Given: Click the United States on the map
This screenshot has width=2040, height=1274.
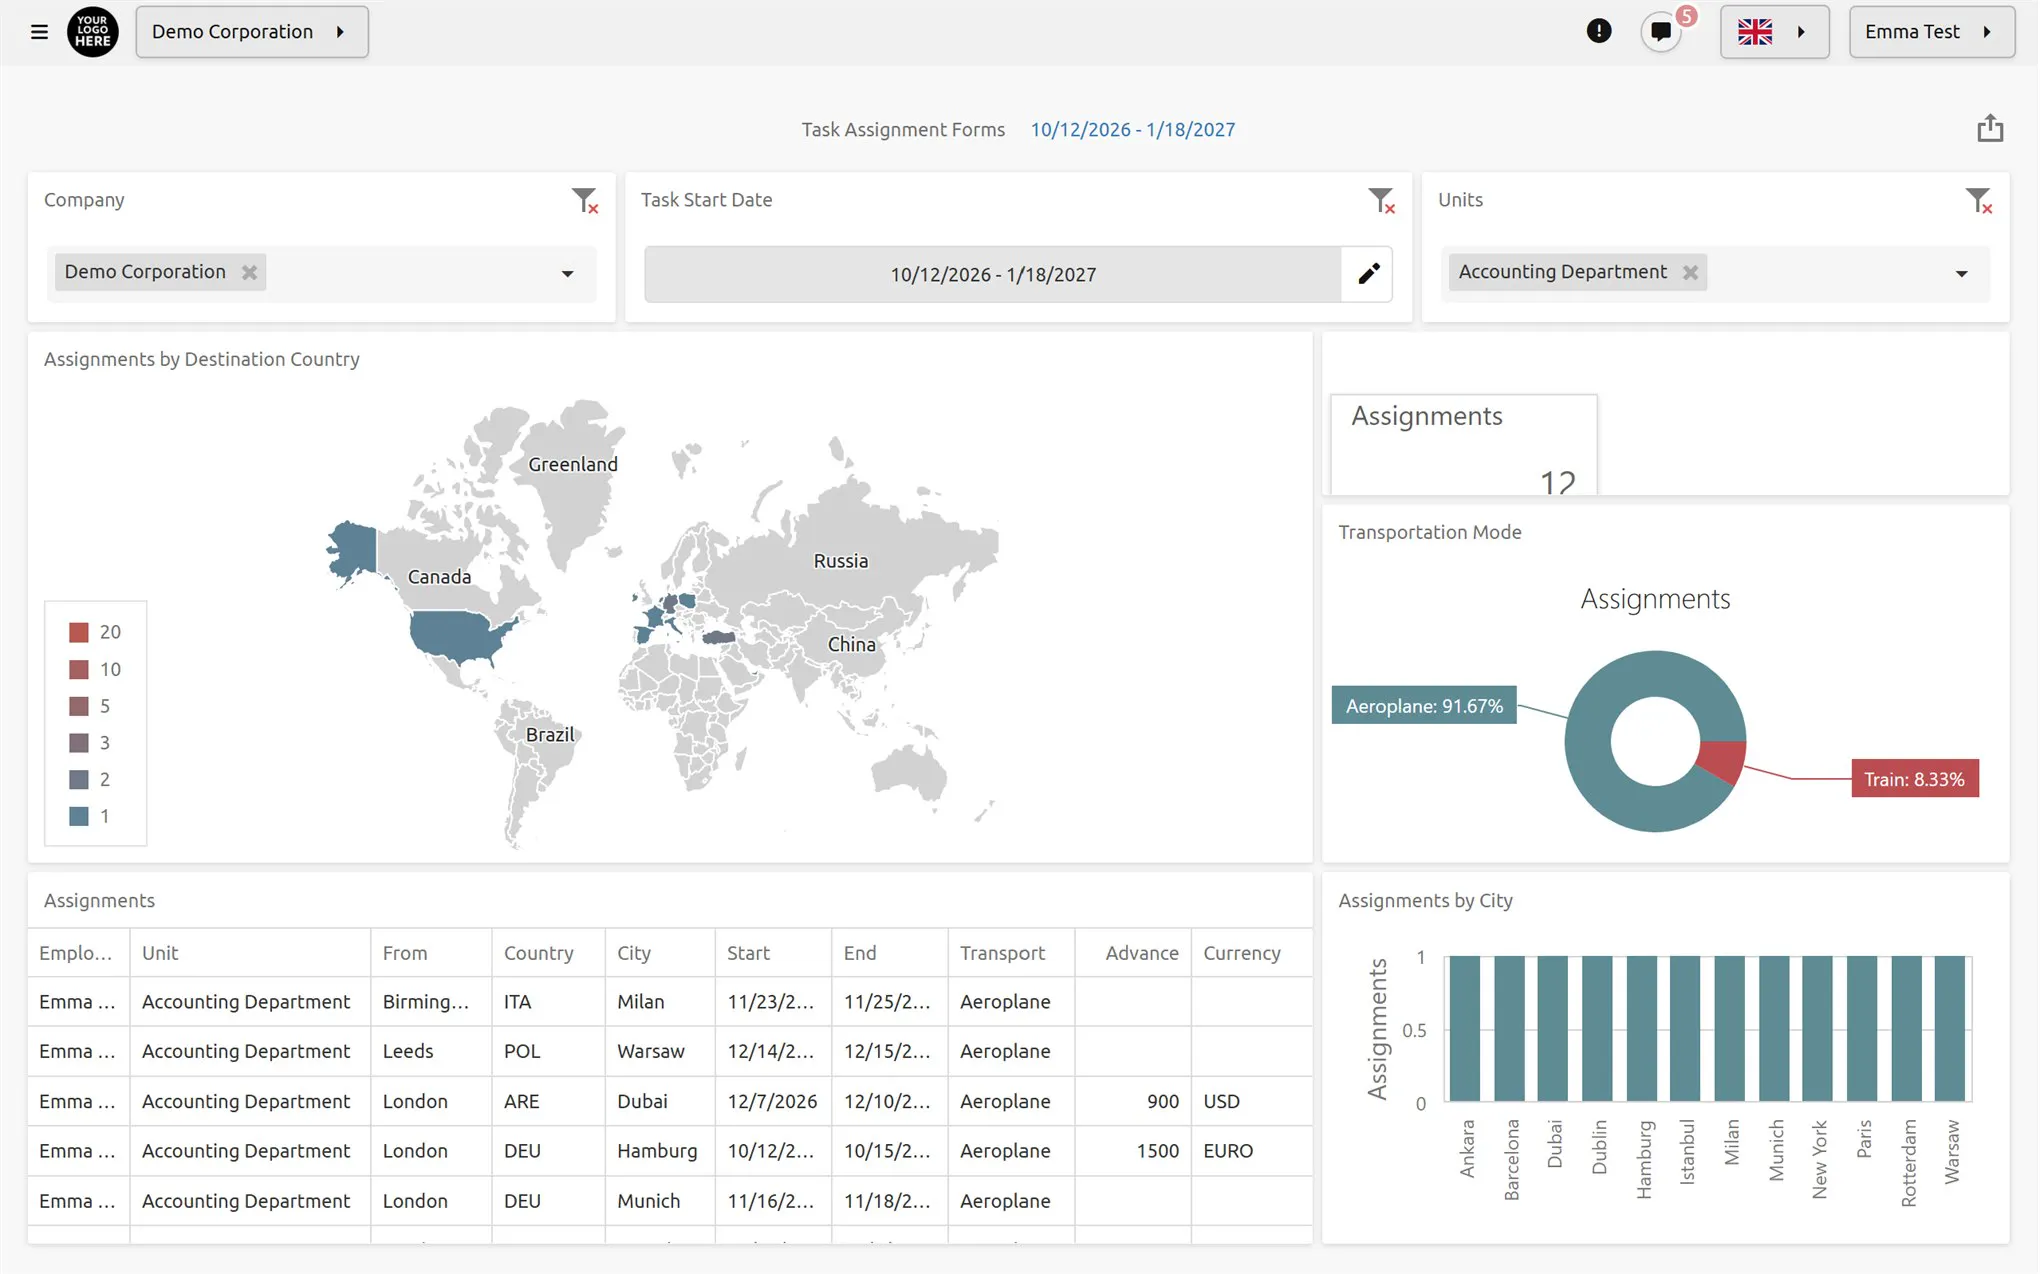Looking at the screenshot, I should click(456, 636).
